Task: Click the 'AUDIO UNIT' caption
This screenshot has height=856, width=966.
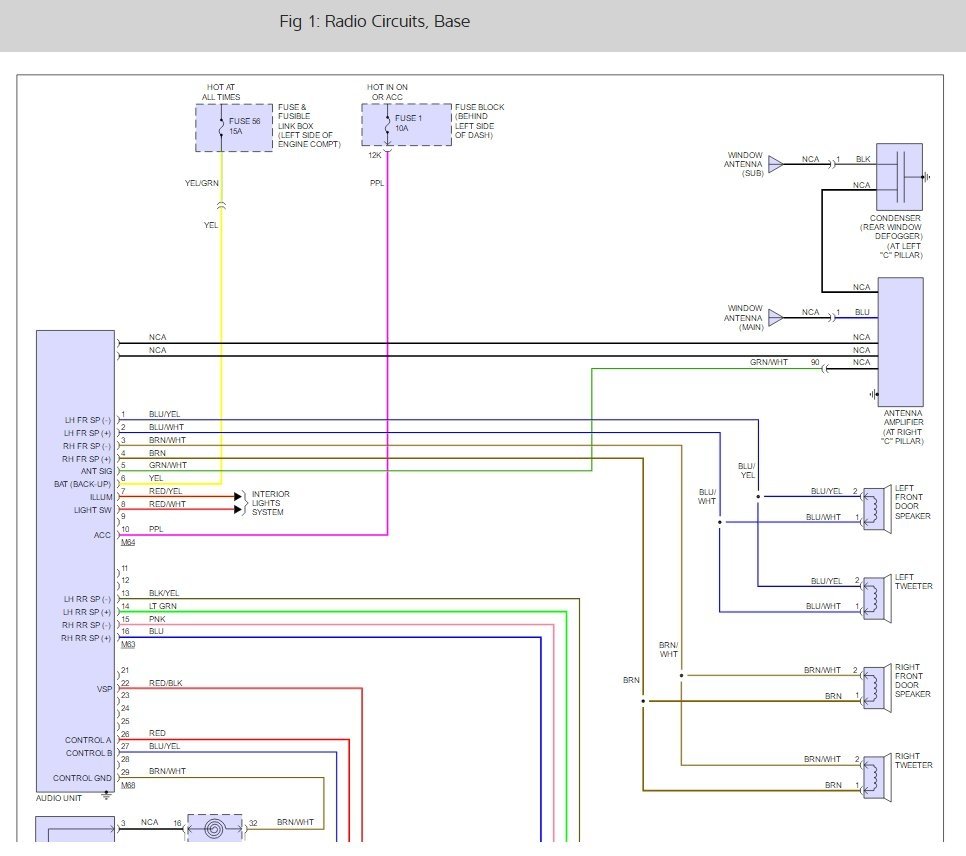Action: [x=59, y=798]
